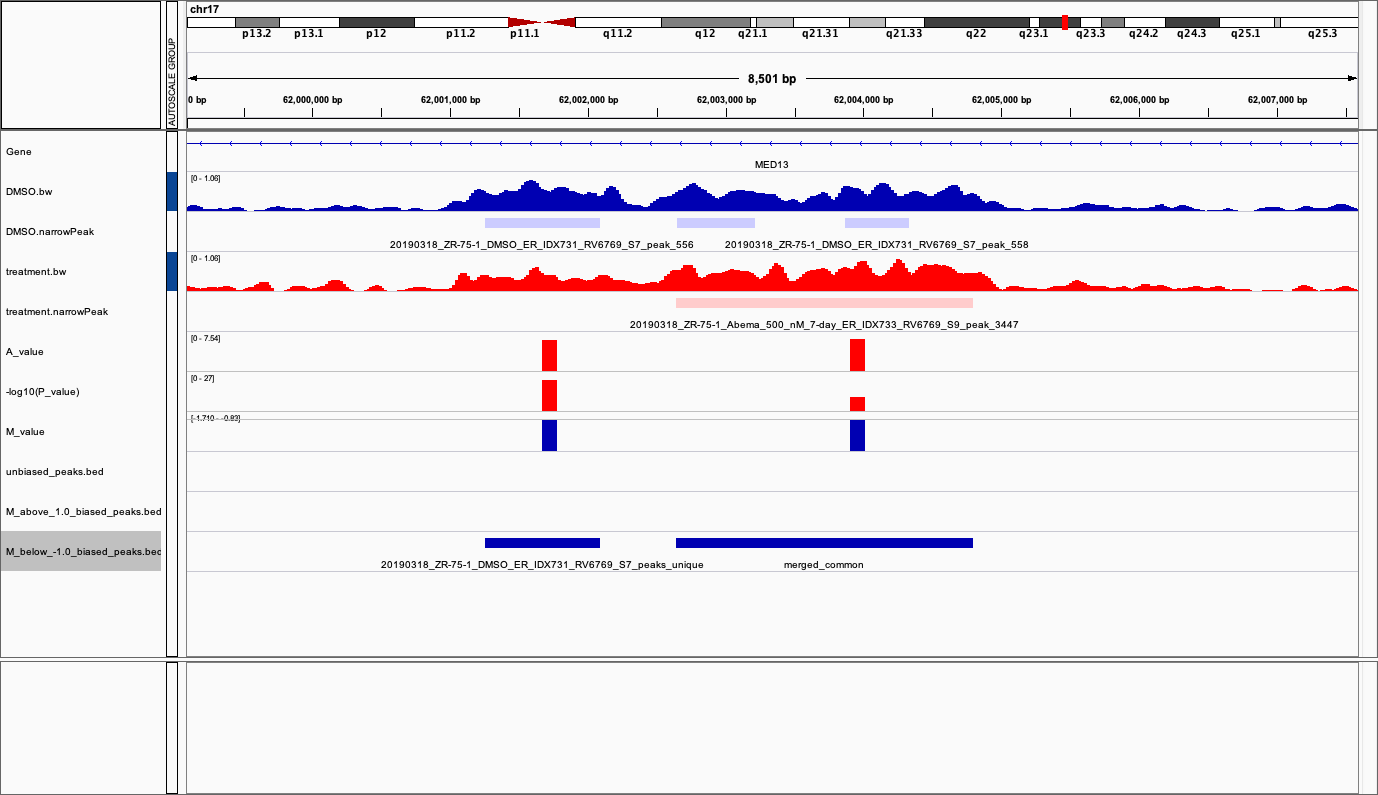Click the q24.3 cytoband
This screenshot has height=795, width=1378.
pos(1192,22)
